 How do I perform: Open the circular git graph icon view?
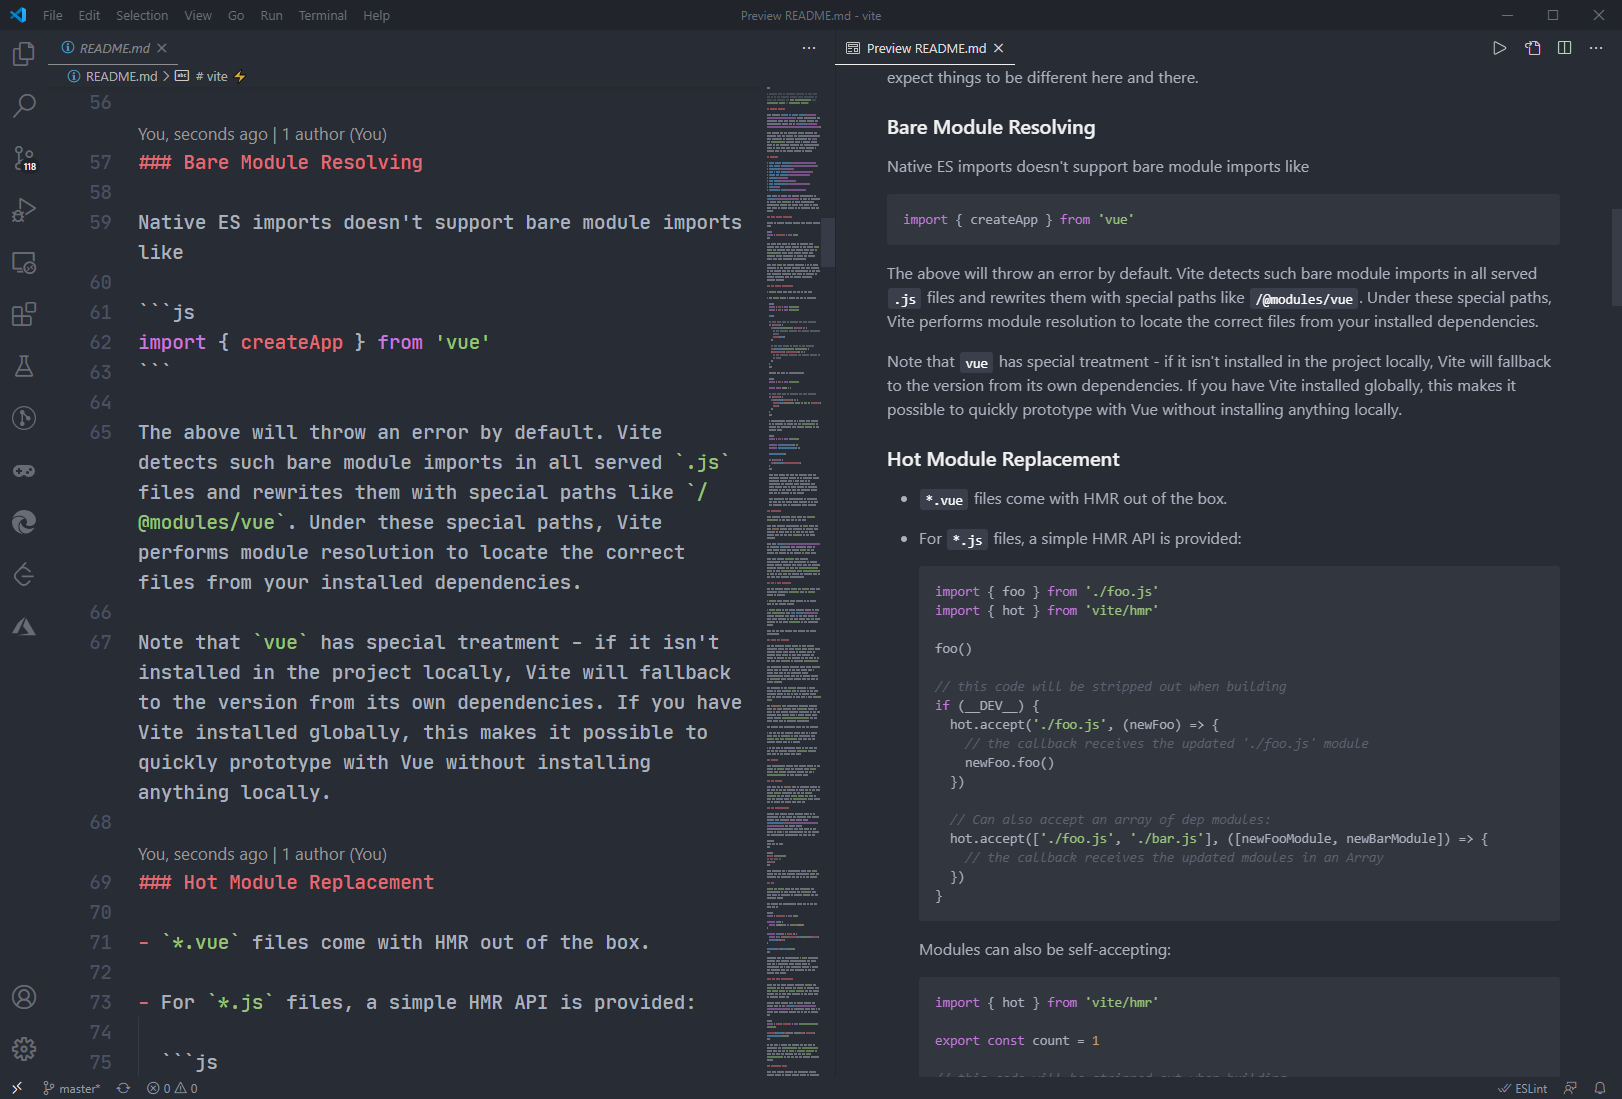(x=24, y=418)
